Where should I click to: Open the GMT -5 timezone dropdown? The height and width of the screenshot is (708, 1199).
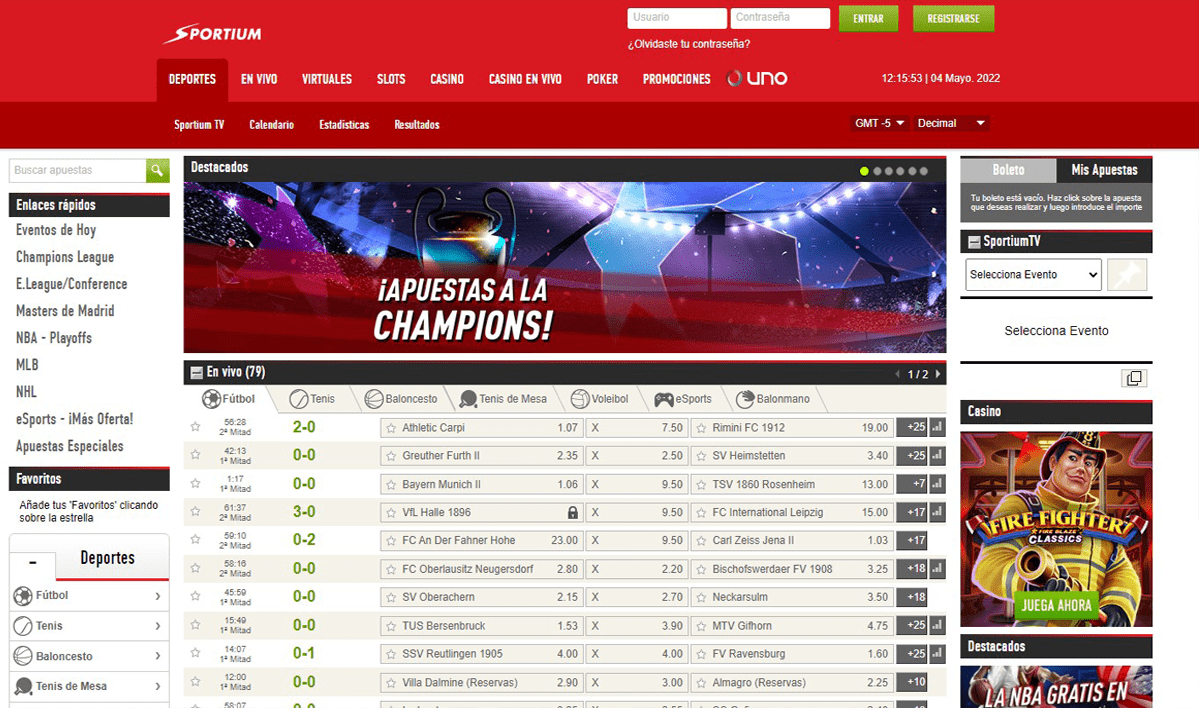pos(879,123)
